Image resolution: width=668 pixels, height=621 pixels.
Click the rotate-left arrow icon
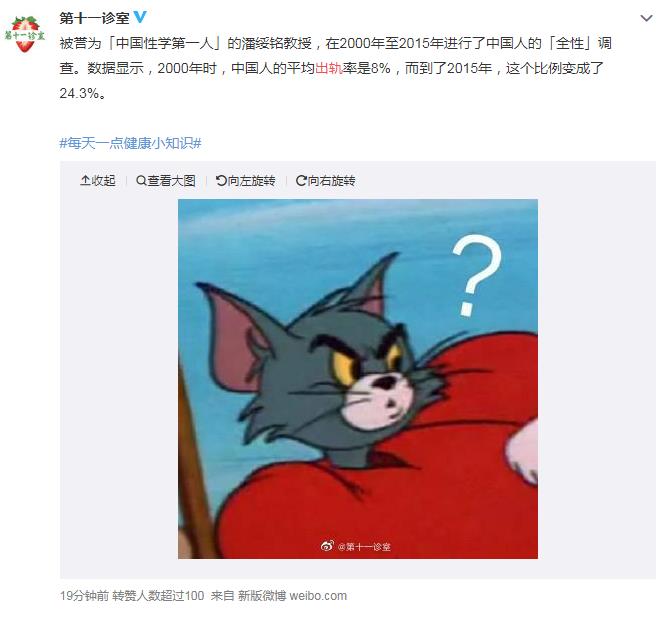(x=221, y=181)
